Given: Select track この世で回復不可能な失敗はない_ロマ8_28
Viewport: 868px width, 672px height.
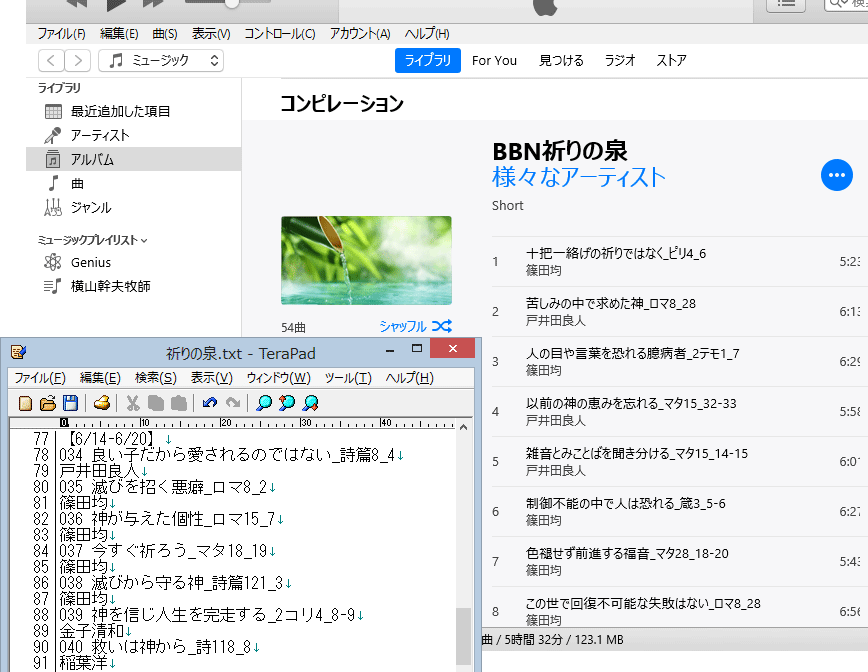Looking at the screenshot, I should (680, 607).
